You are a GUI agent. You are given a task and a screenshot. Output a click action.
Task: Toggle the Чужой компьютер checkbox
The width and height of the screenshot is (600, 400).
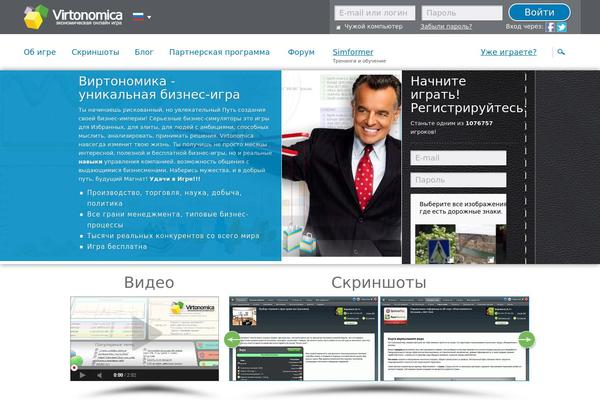coord(338,27)
